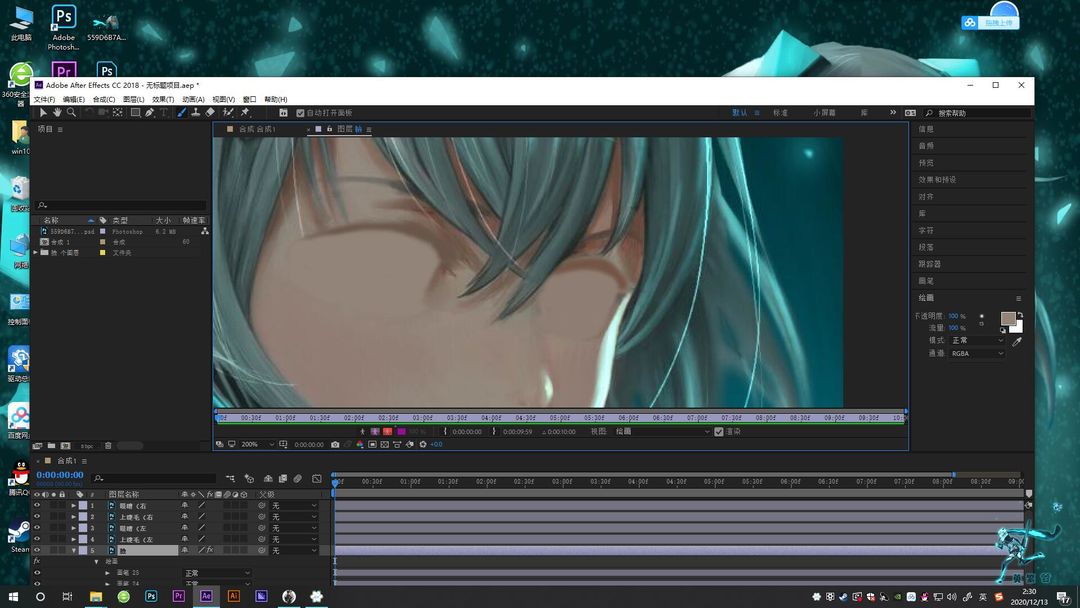Open the Photoshop taskbar icon

pos(151,596)
